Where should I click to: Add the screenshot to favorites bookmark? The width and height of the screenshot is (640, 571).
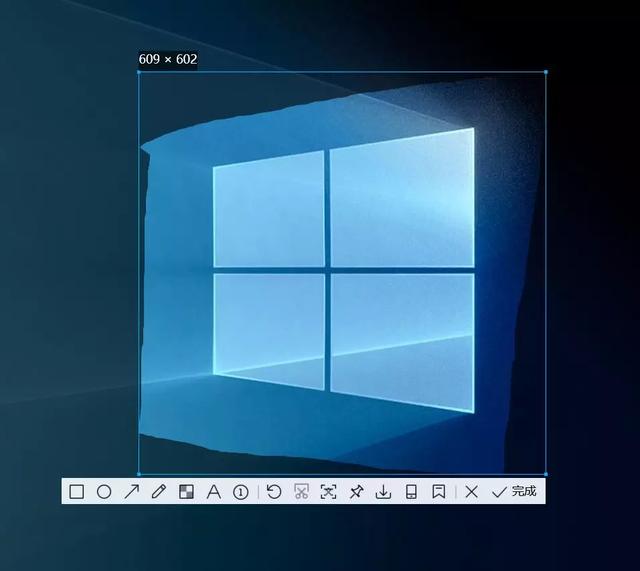439,492
